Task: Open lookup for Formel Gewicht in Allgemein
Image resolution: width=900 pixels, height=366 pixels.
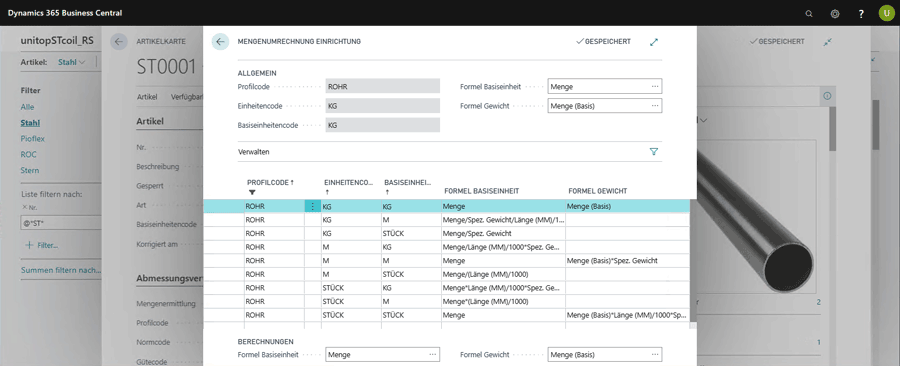Action: click(655, 106)
